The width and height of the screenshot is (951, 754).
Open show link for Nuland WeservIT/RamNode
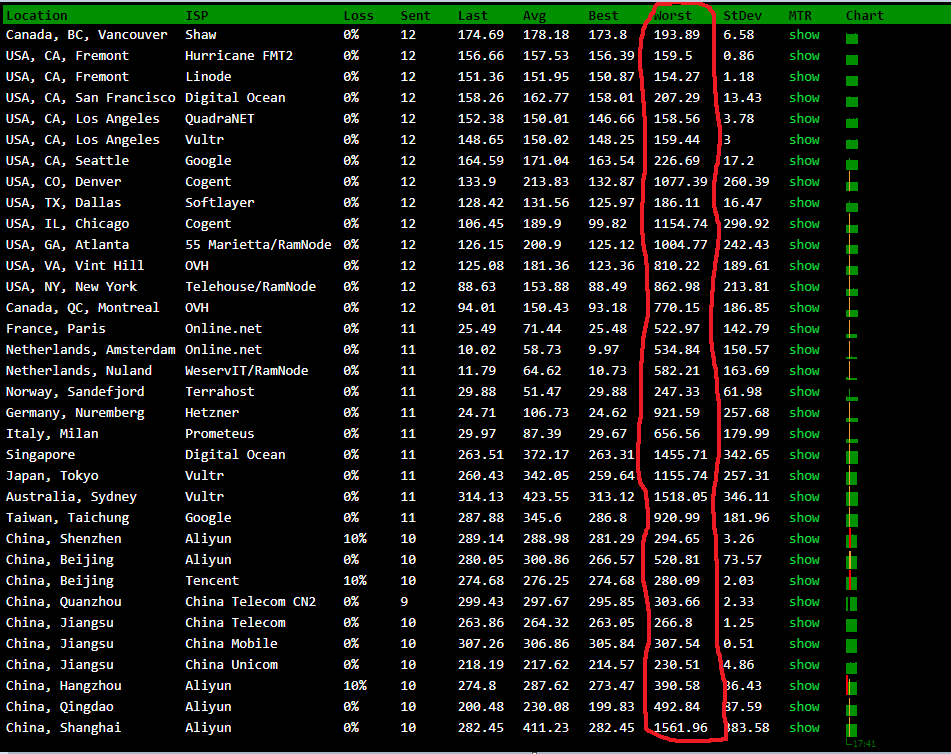[x=804, y=371]
